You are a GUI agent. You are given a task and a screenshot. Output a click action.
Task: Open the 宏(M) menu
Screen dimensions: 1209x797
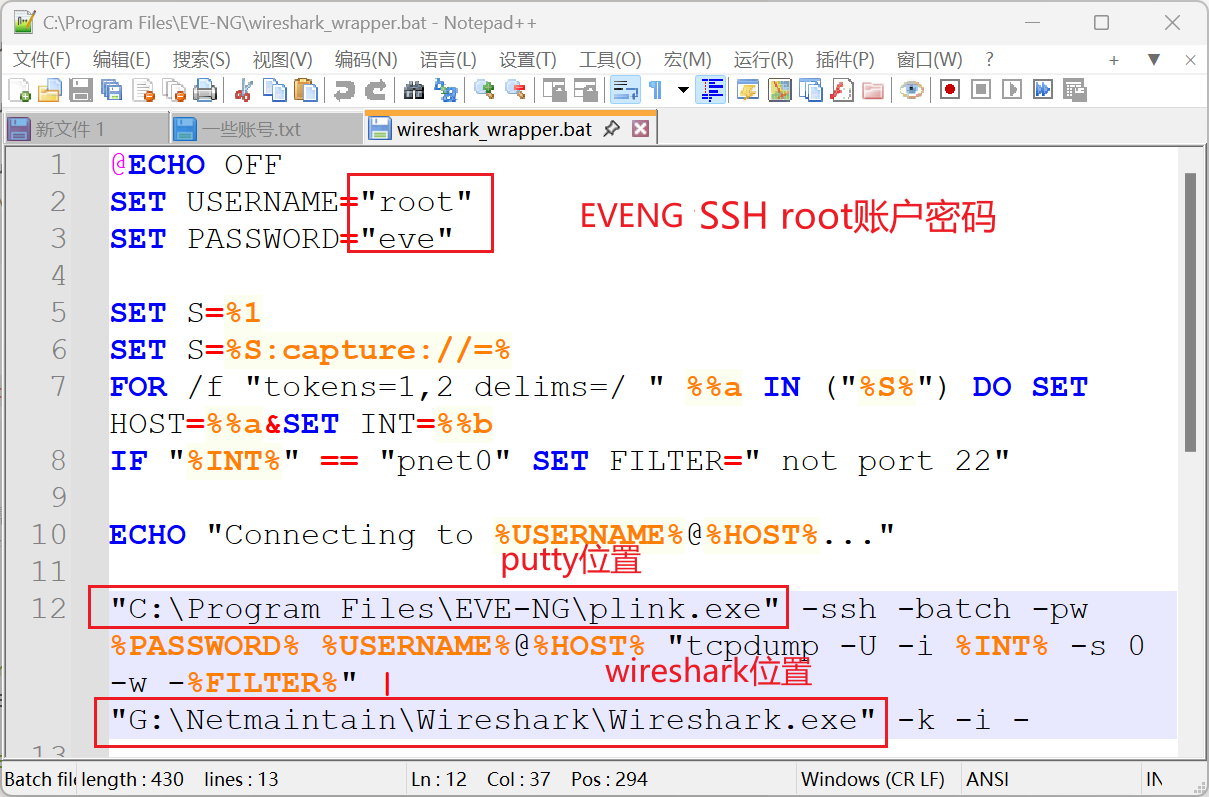(x=687, y=59)
